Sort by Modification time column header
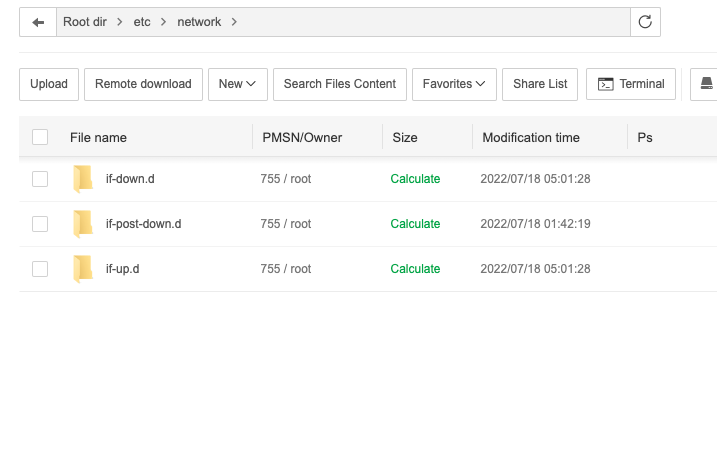The width and height of the screenshot is (717, 456). click(x=531, y=137)
